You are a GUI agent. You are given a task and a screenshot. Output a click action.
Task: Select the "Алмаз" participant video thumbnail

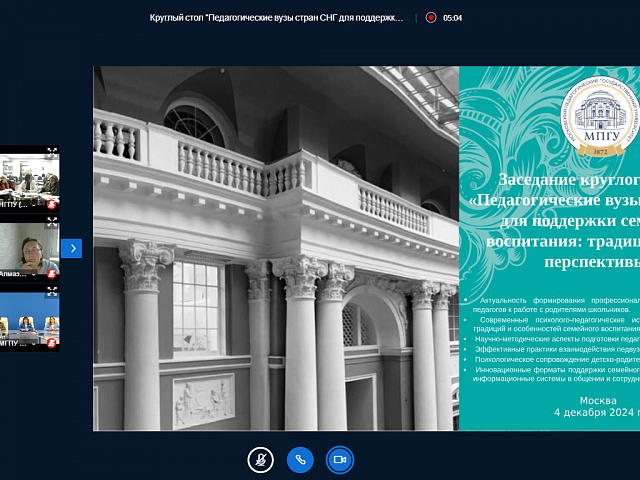(29, 249)
